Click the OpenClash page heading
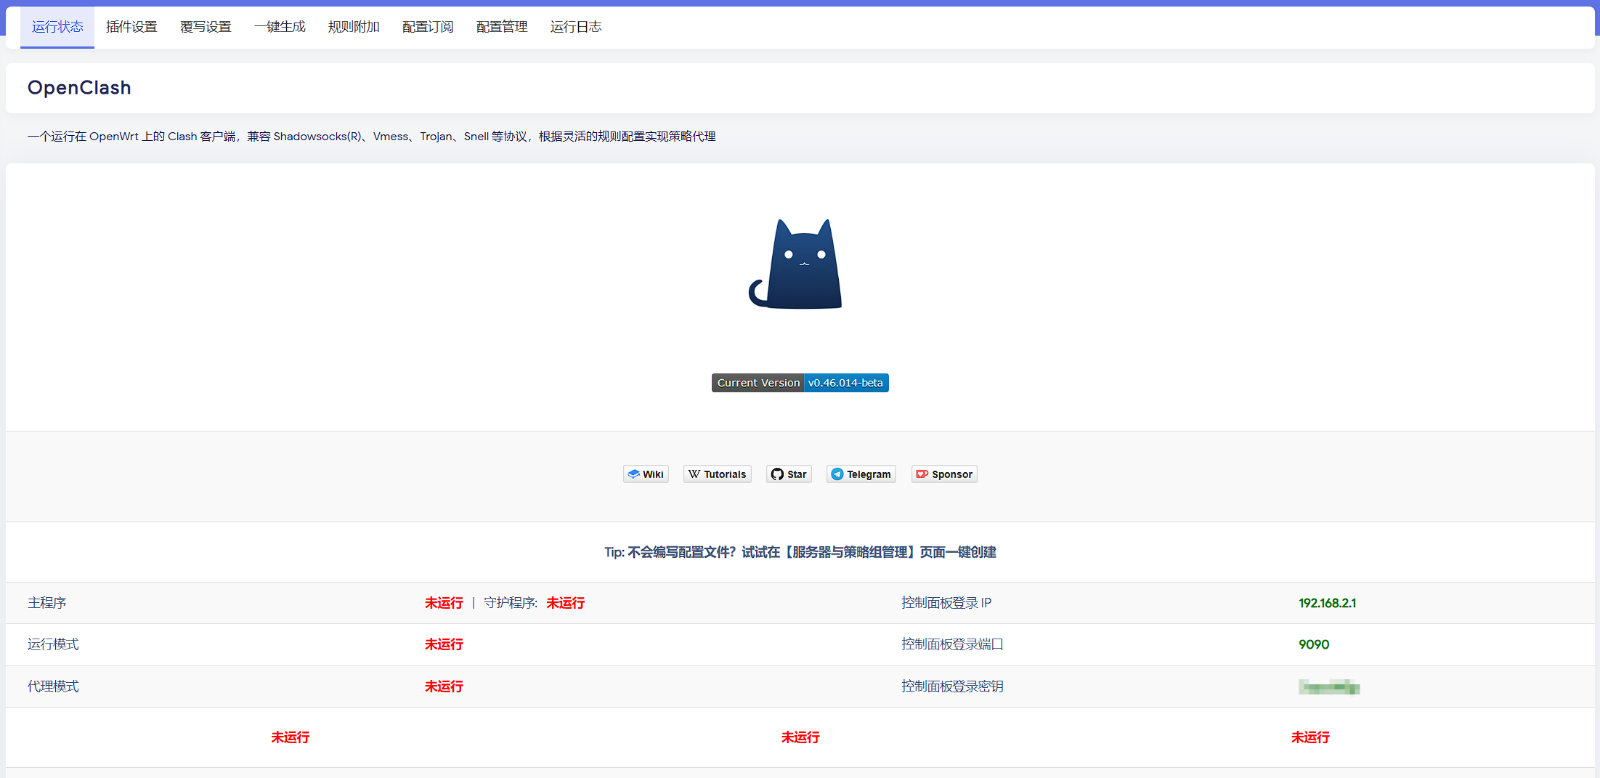Screen dimensions: 1600x778 (79, 88)
